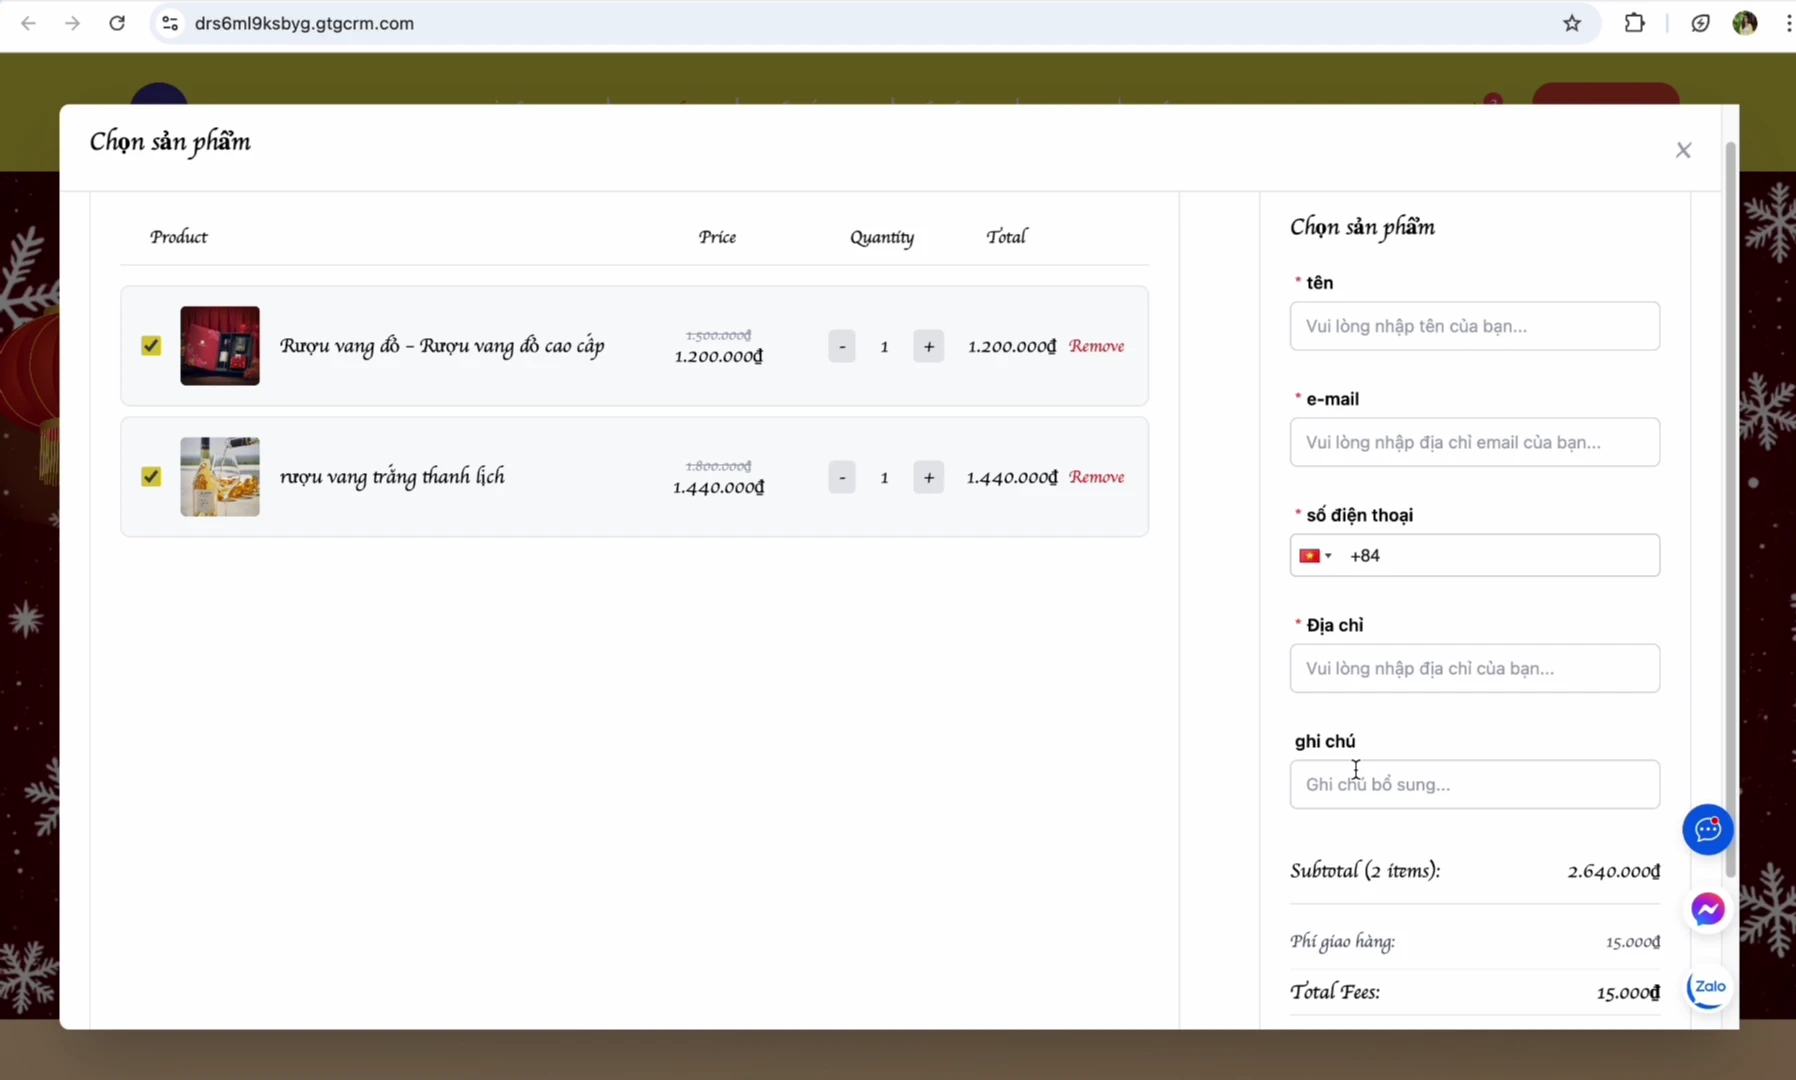Open the performance/energy saver indicator
Screen dimensions: 1796x1080
click(x=1700, y=23)
